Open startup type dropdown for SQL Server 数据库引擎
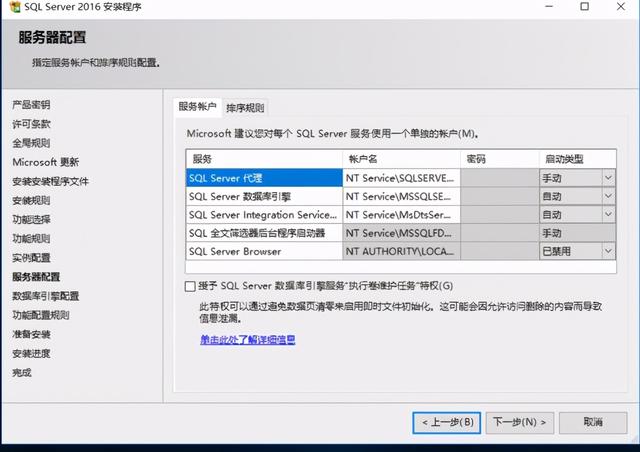Viewport: 640px width, 452px height. click(x=608, y=196)
